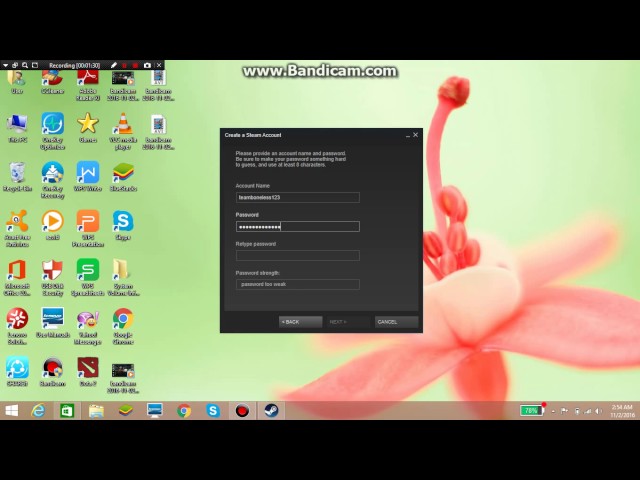
Task: Click the Bandicam pause recording icon
Action: point(124,65)
